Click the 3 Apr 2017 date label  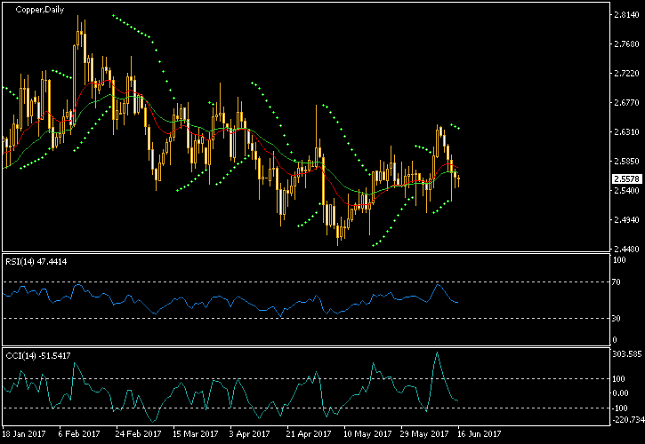pos(250,434)
